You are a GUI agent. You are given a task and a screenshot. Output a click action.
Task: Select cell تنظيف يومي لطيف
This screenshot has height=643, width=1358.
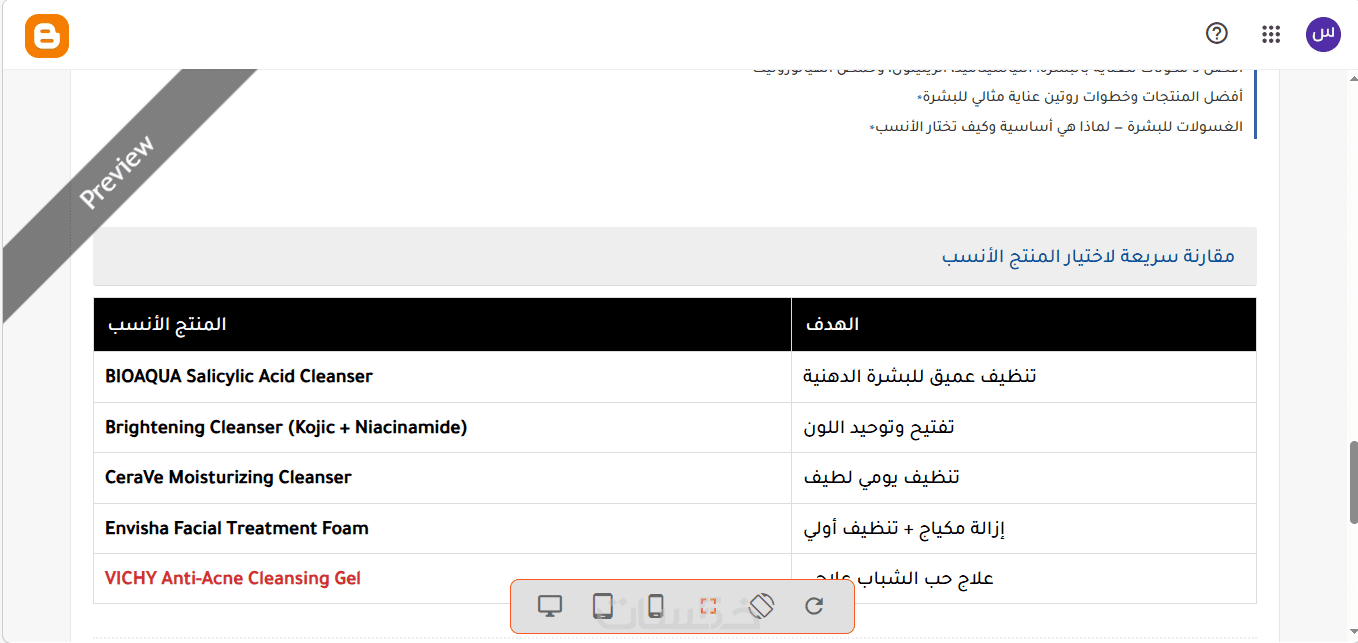[x=1024, y=478]
